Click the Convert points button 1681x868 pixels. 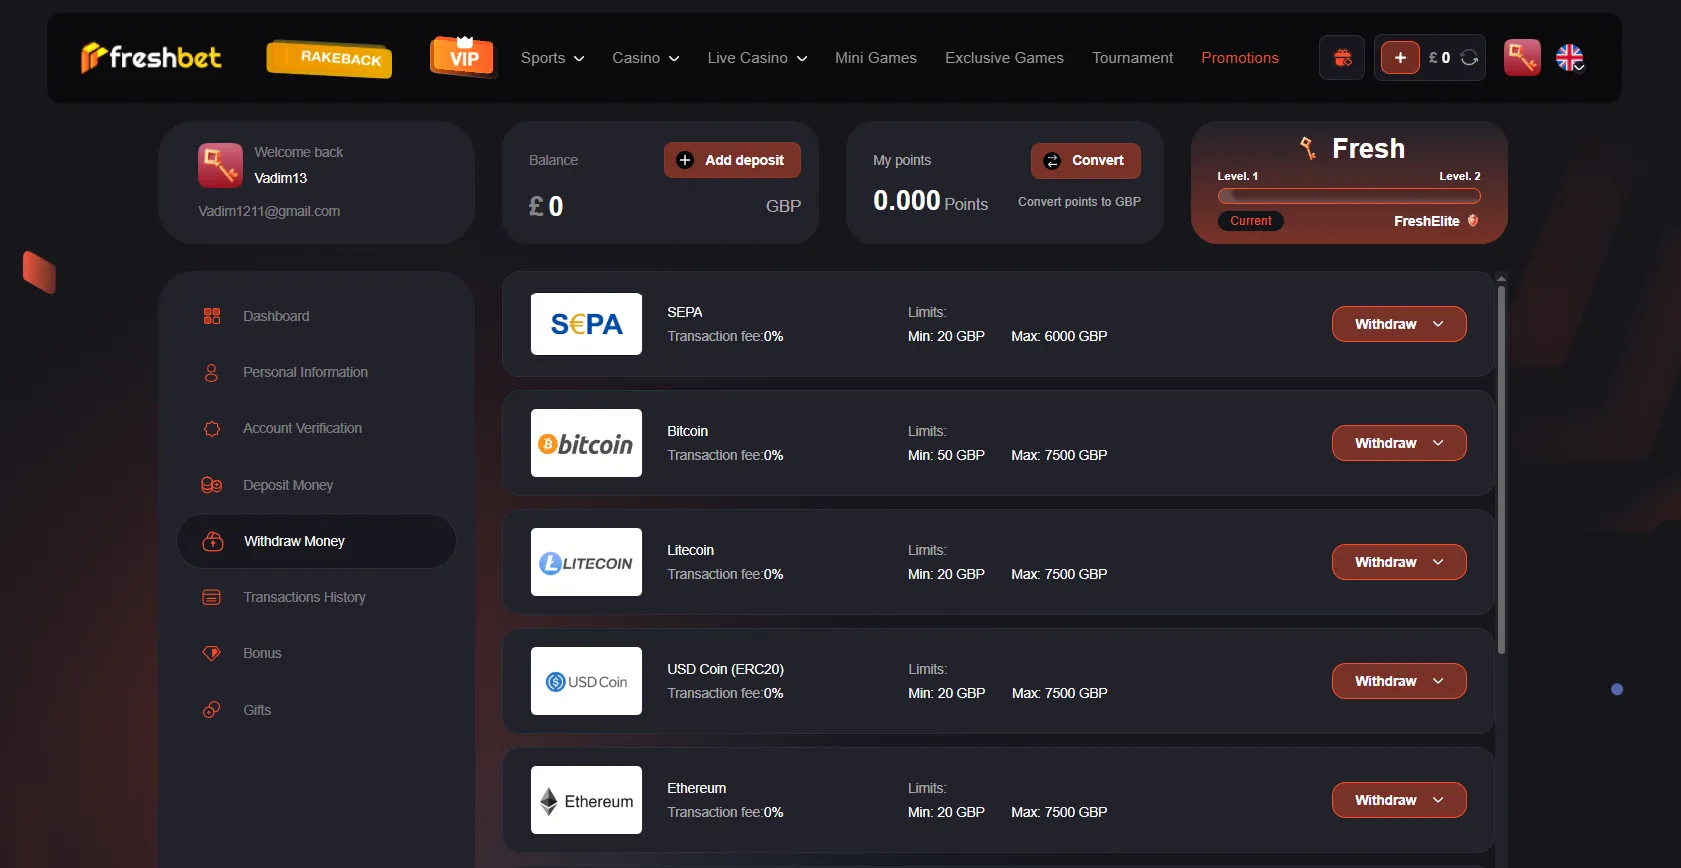[x=1085, y=160]
